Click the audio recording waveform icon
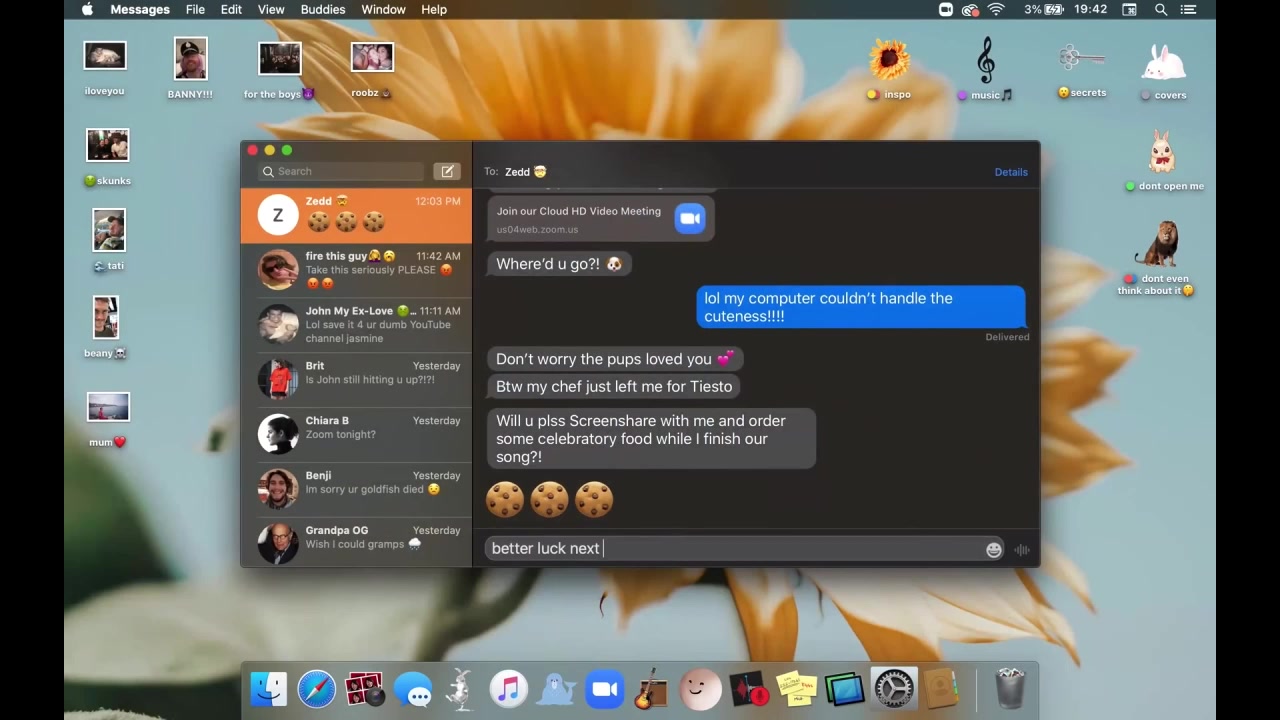Viewport: 1280px width, 720px height. [x=1021, y=549]
